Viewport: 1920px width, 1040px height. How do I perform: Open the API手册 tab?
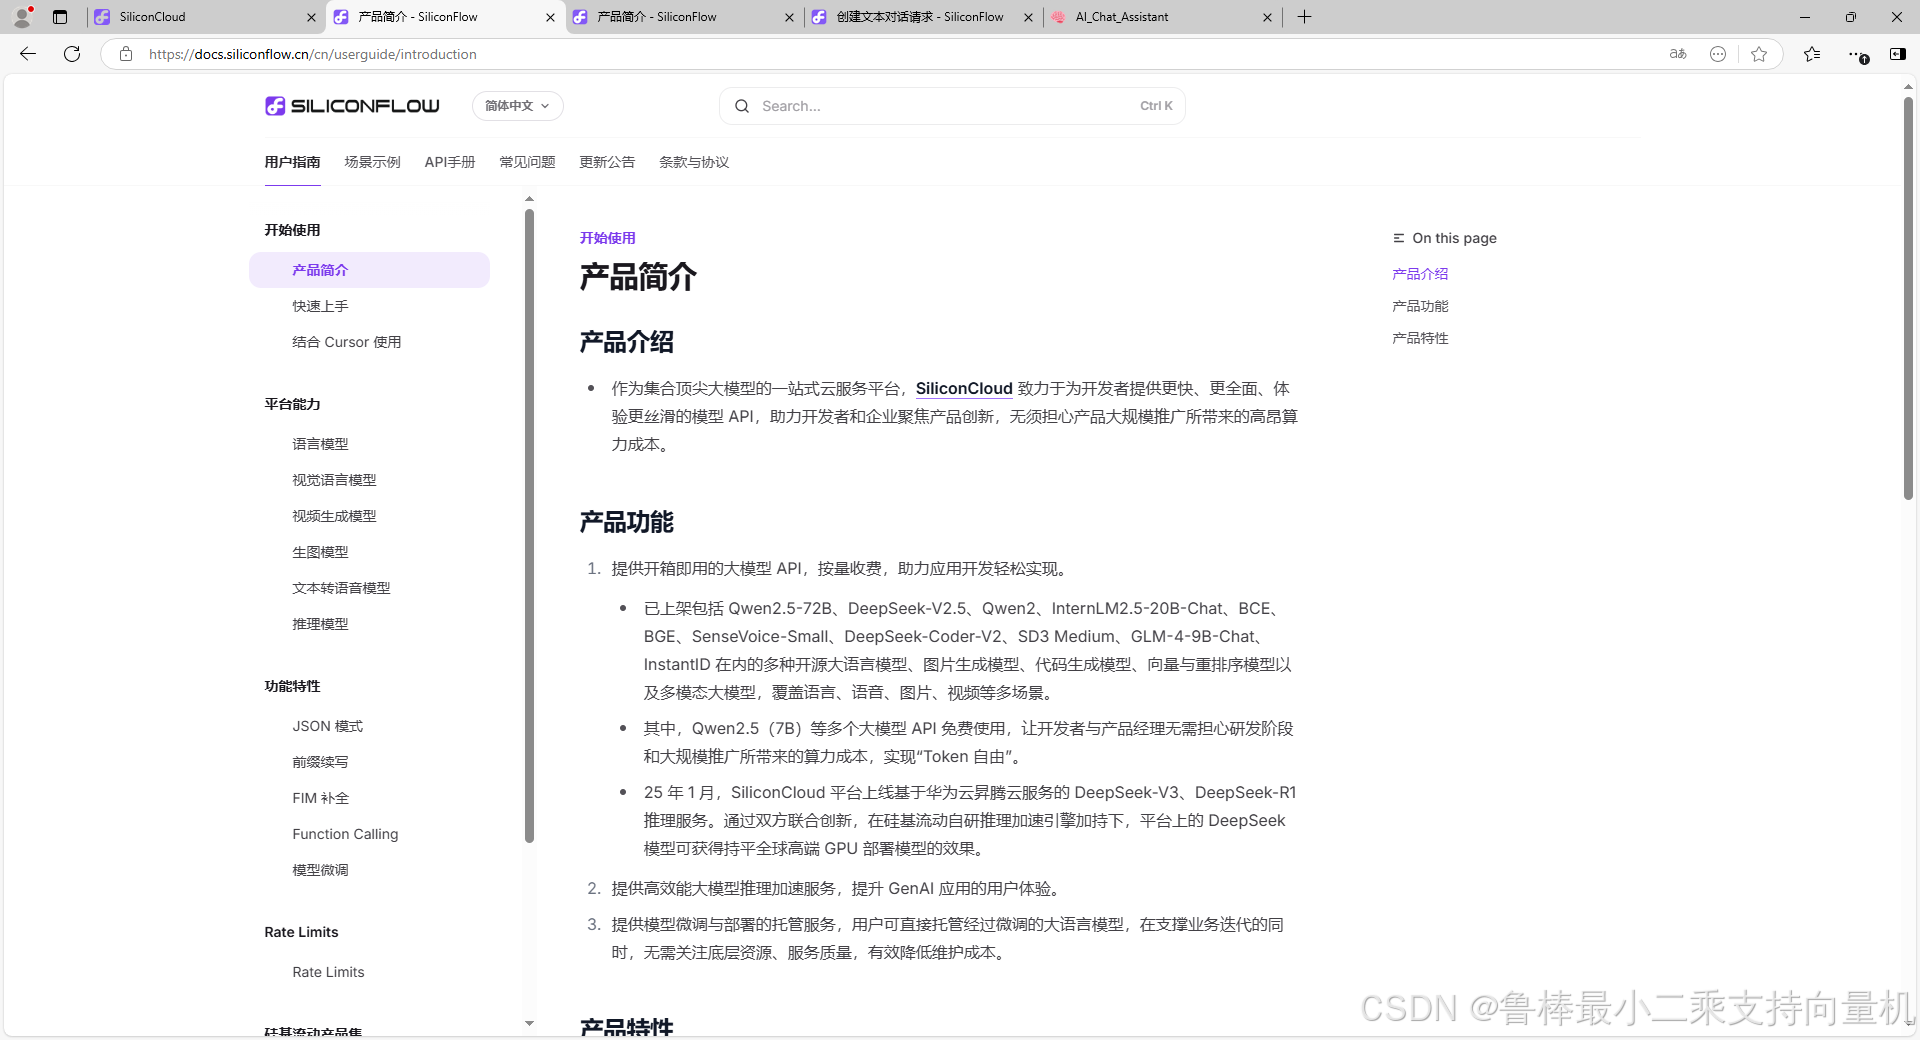[450, 162]
